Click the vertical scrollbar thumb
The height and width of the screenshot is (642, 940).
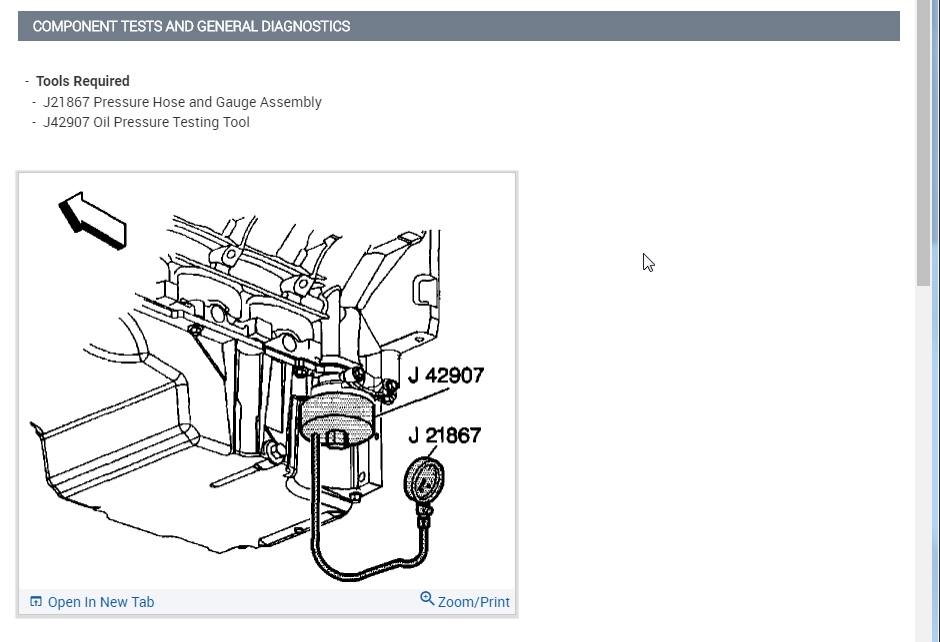tap(924, 144)
